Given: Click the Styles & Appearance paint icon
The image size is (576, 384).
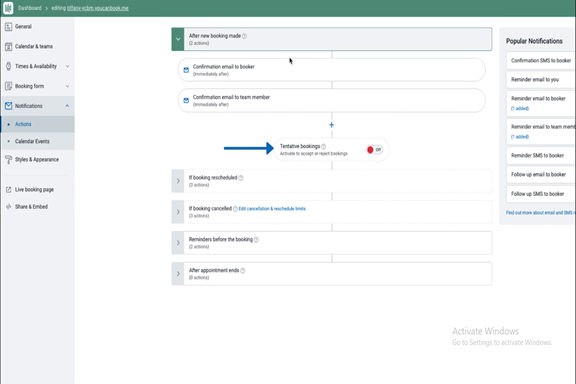Looking at the screenshot, I should point(8,159).
